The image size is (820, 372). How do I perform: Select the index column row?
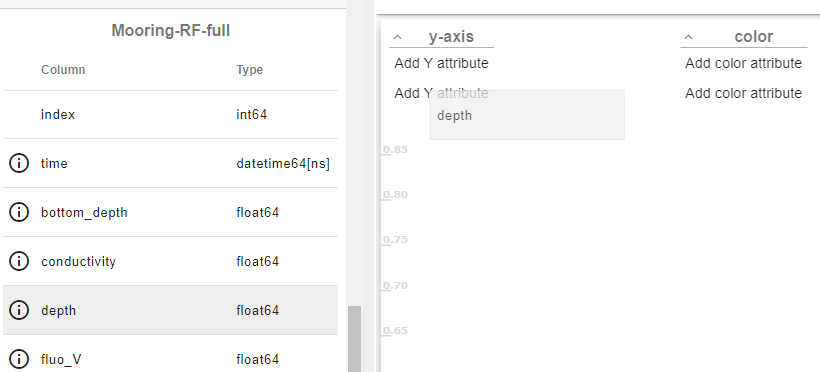coord(170,115)
